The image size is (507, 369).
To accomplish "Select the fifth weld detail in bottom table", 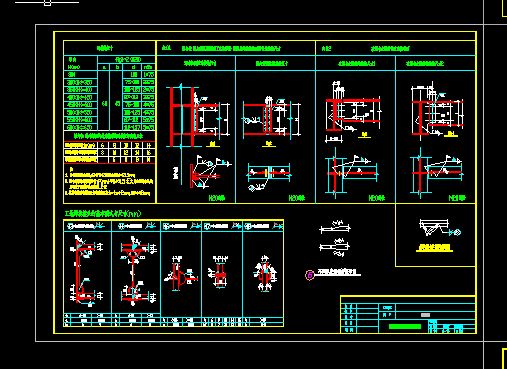I will click(265, 273).
